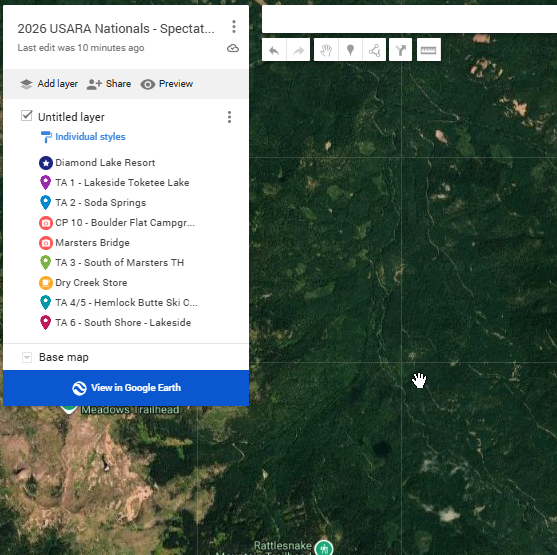Click Diamond Lake Resort star marker icon
The image size is (557, 555).
click(x=45, y=163)
